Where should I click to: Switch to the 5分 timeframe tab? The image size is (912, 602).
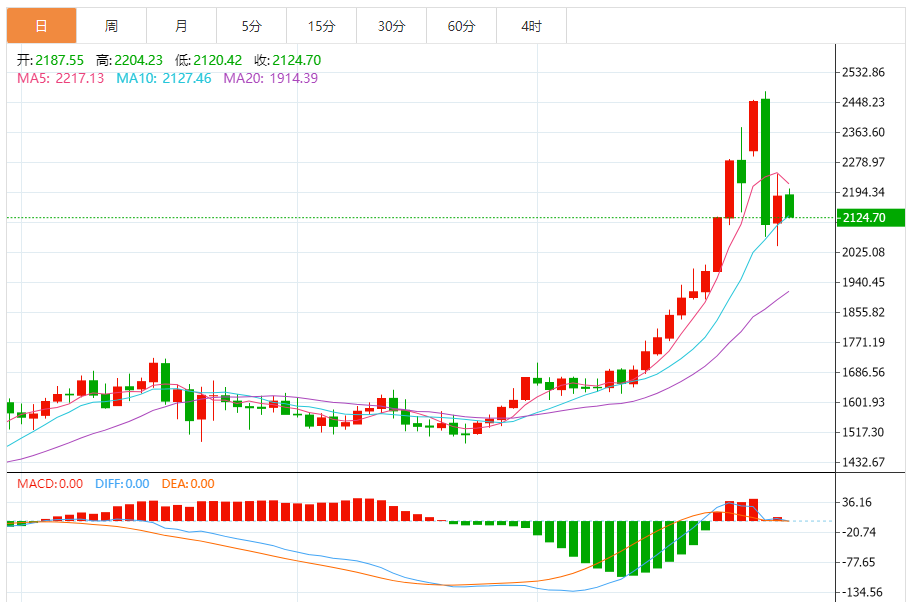[251, 26]
